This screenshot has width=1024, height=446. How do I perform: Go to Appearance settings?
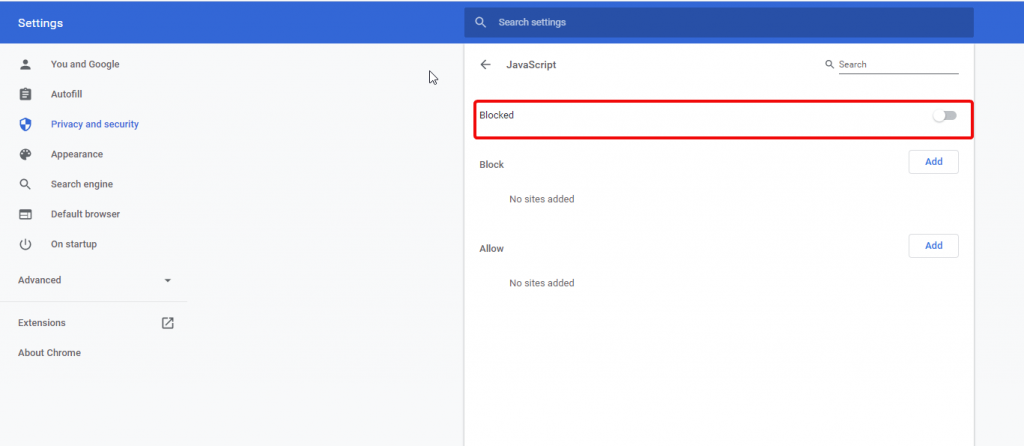pyautogui.click(x=77, y=154)
